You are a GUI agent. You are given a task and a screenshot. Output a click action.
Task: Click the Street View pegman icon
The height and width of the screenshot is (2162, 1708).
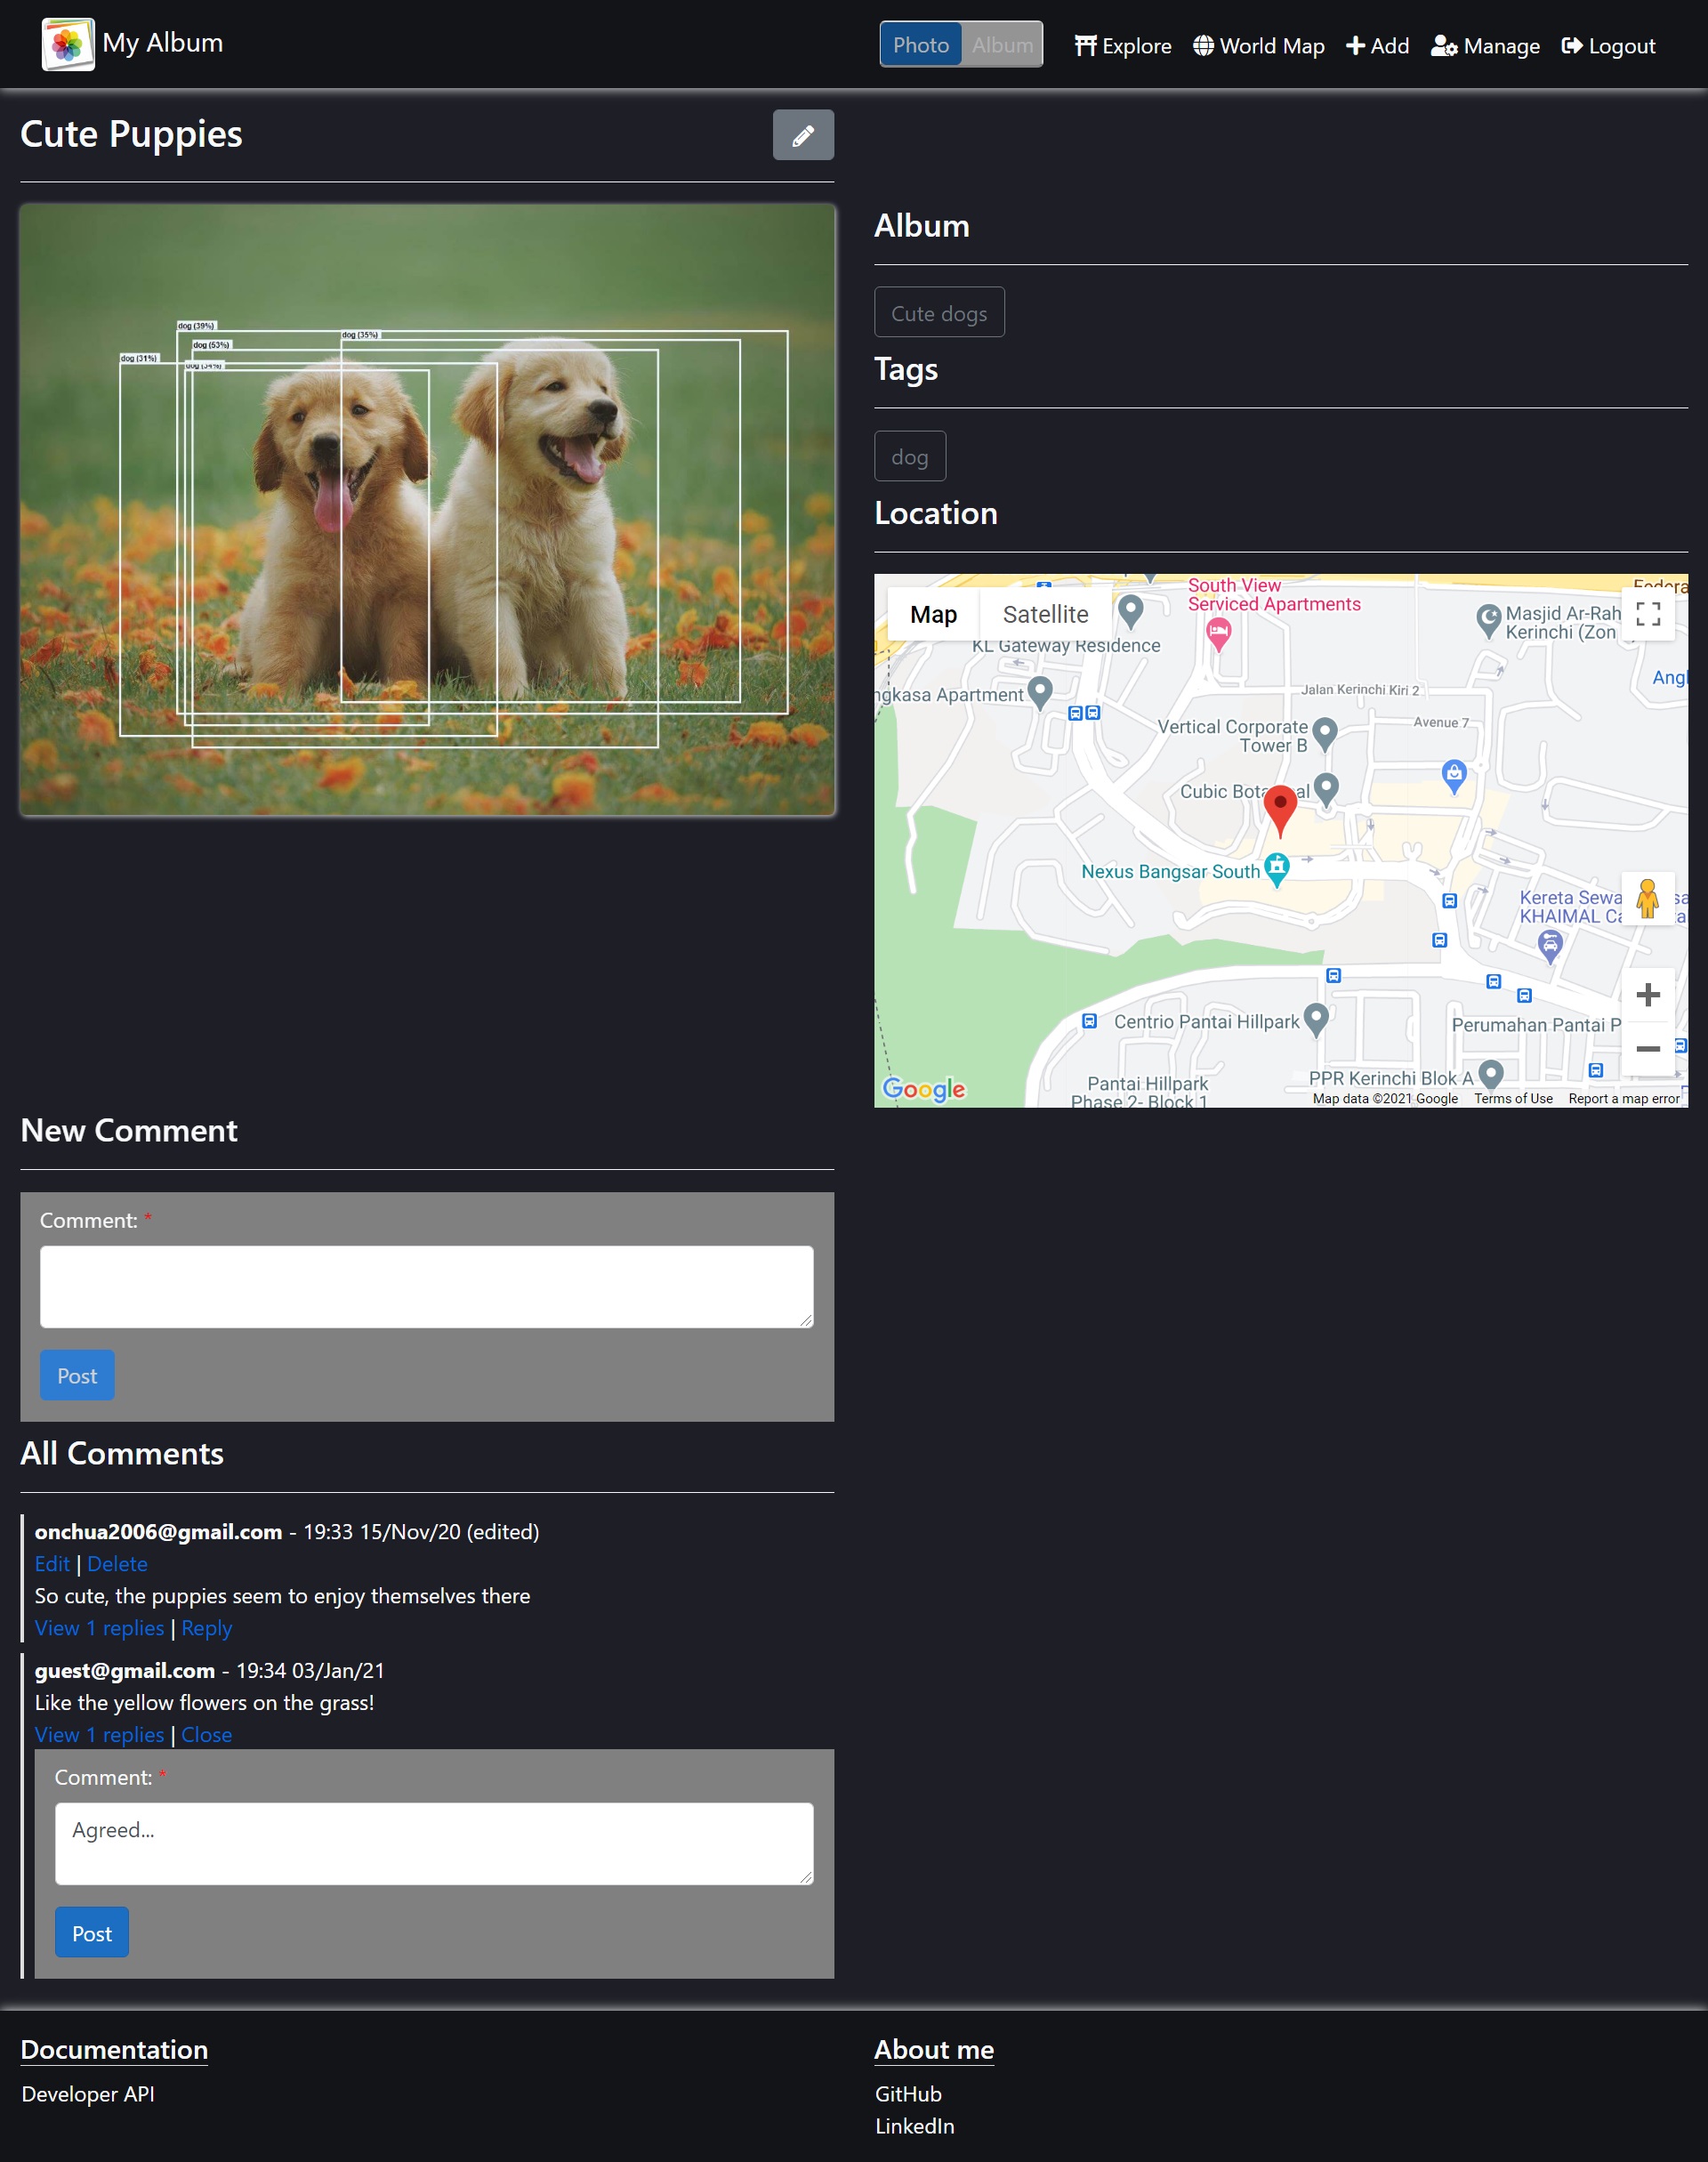[x=1647, y=898]
